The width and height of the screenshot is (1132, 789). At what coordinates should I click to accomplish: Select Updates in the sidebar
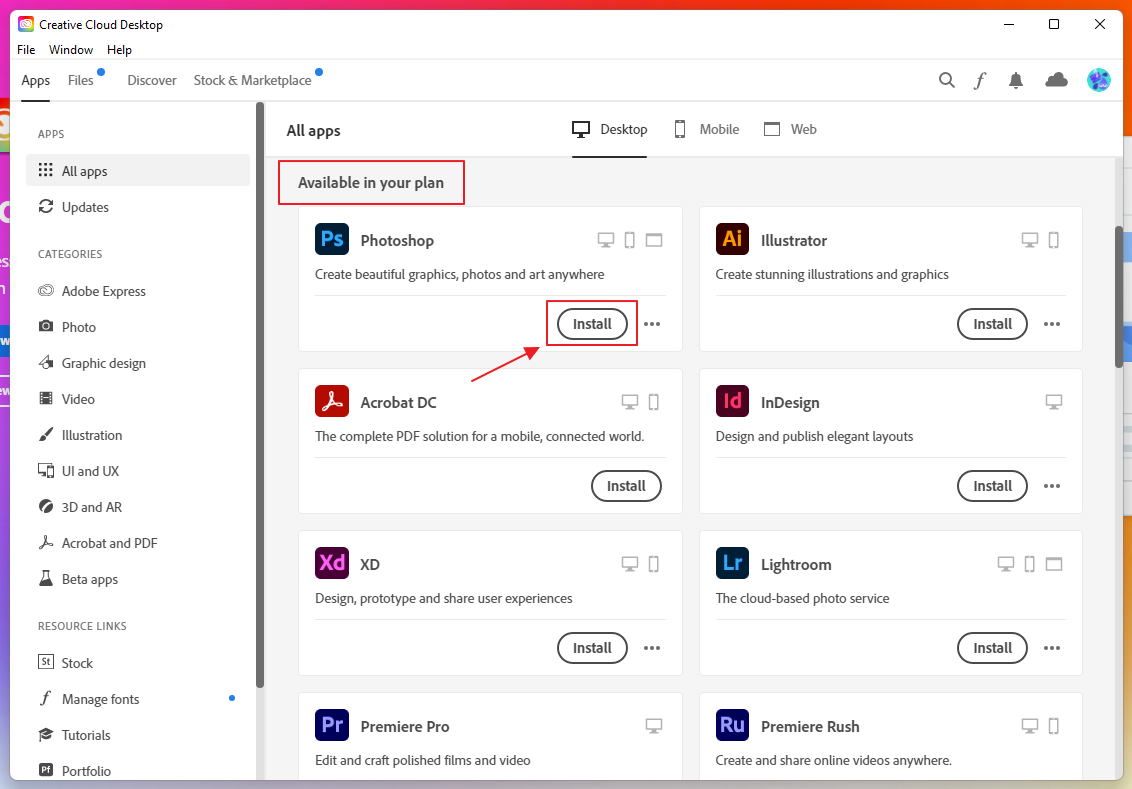[x=85, y=207]
